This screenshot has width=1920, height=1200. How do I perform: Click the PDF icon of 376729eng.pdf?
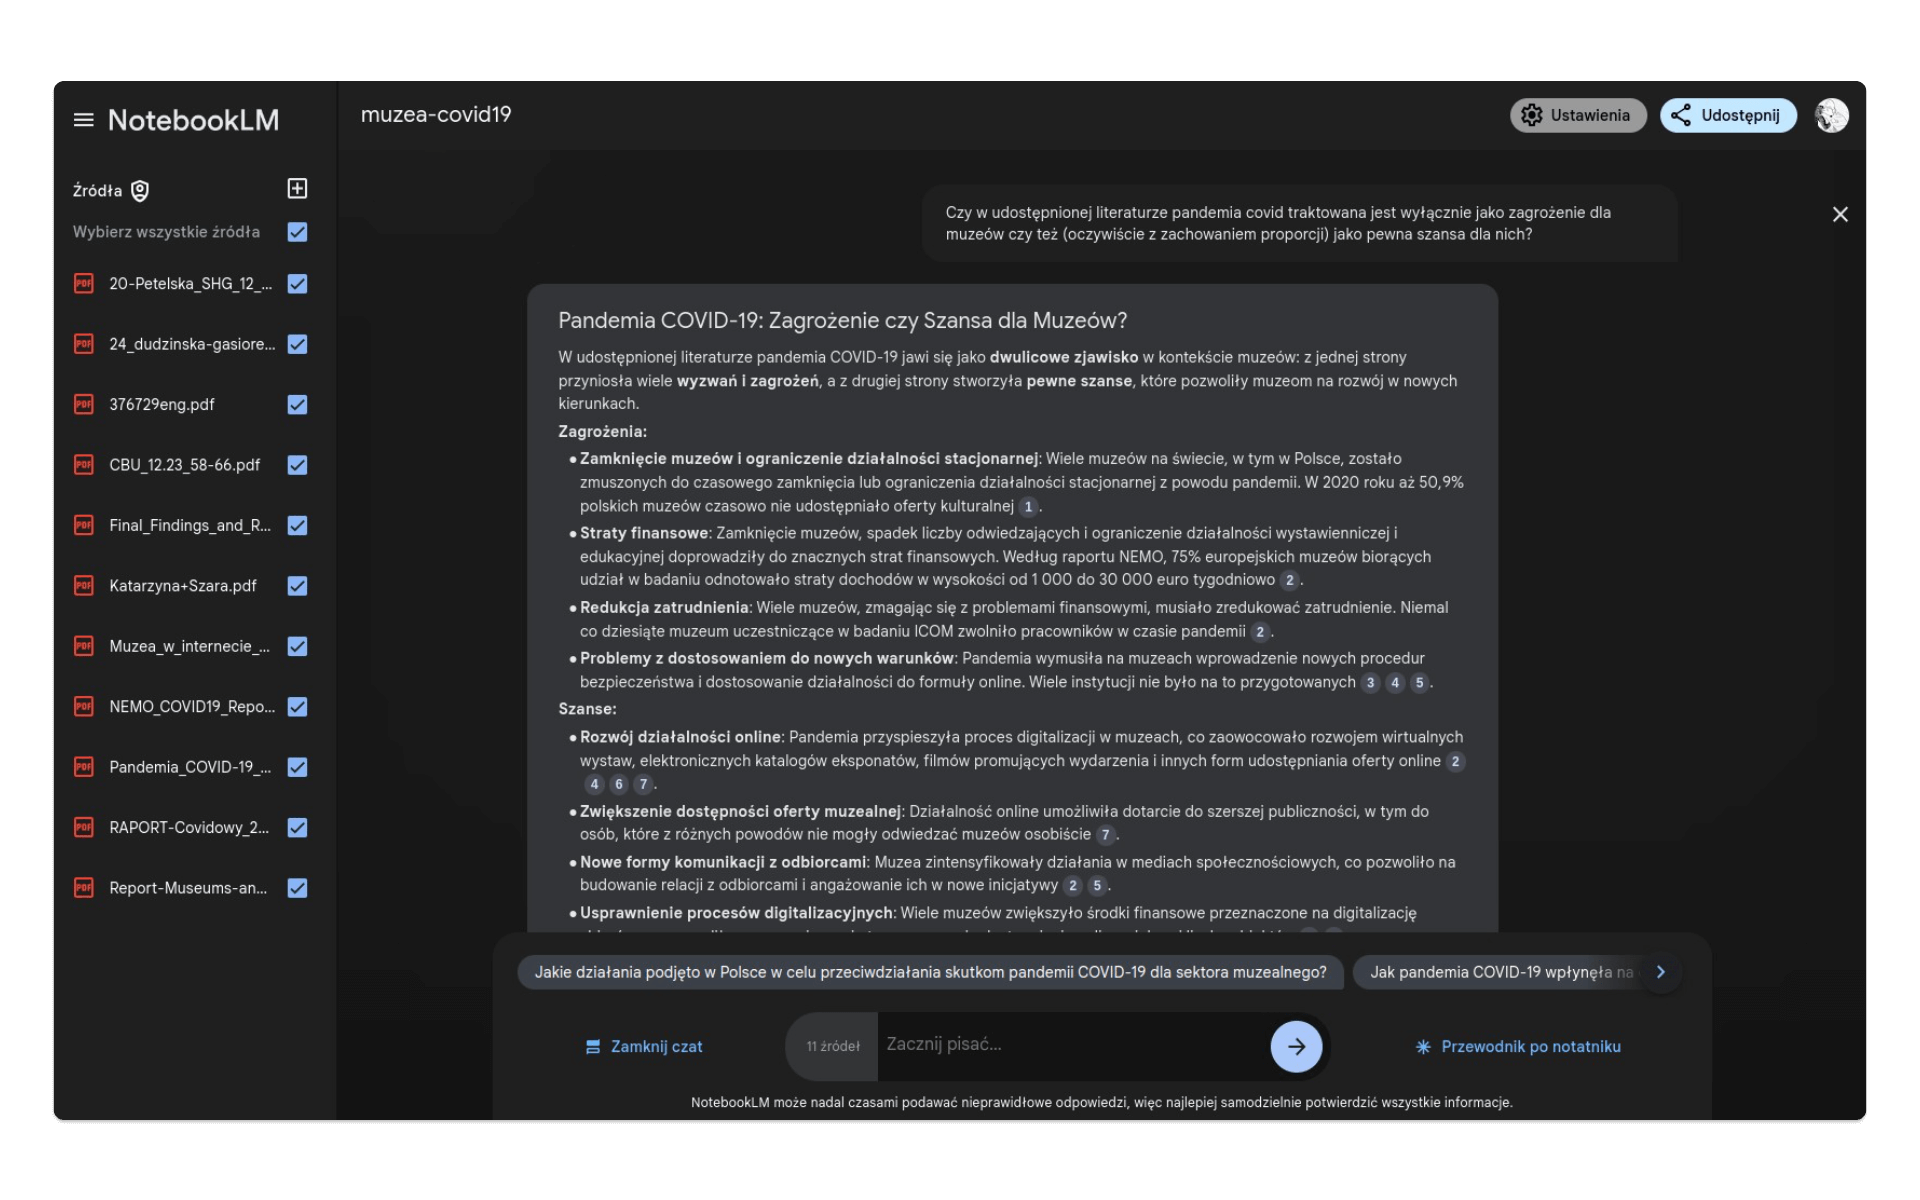[84, 404]
